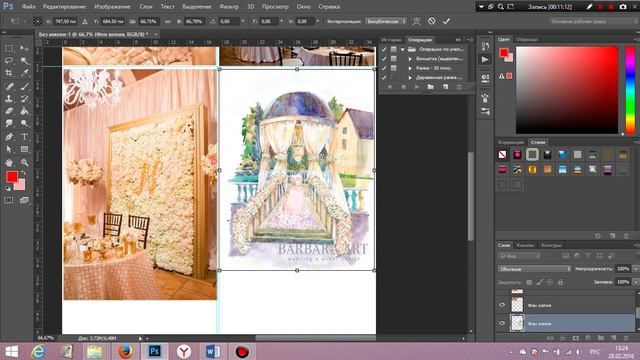Click the hue spectrum slider
Image resolution: width=640 pixels, height=360 pixels.
[x=630, y=90]
